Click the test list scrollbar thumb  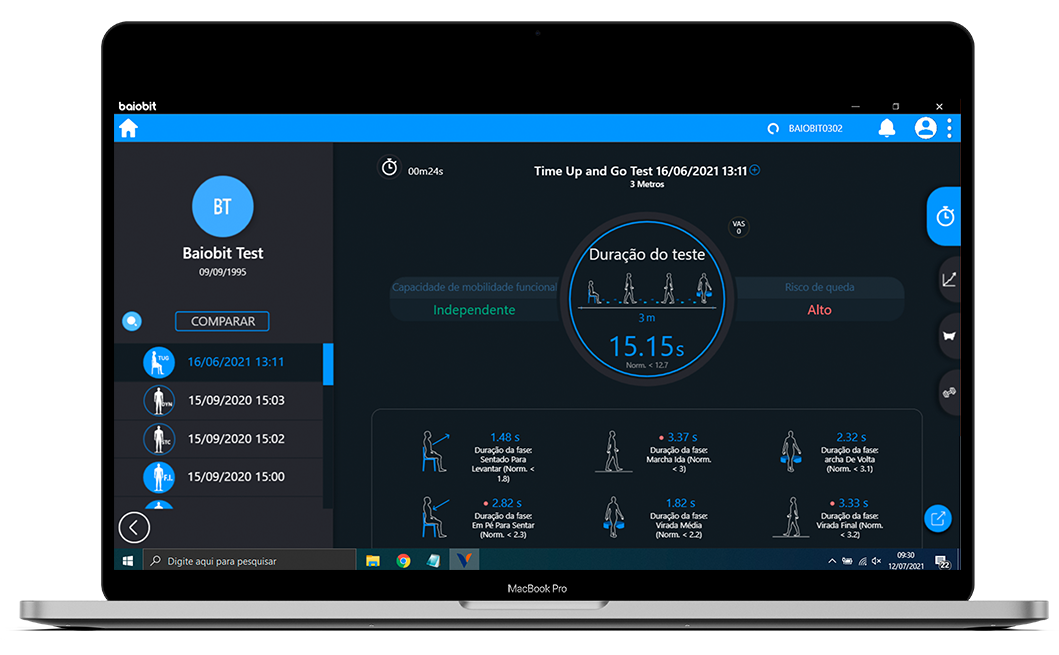tap(328, 364)
